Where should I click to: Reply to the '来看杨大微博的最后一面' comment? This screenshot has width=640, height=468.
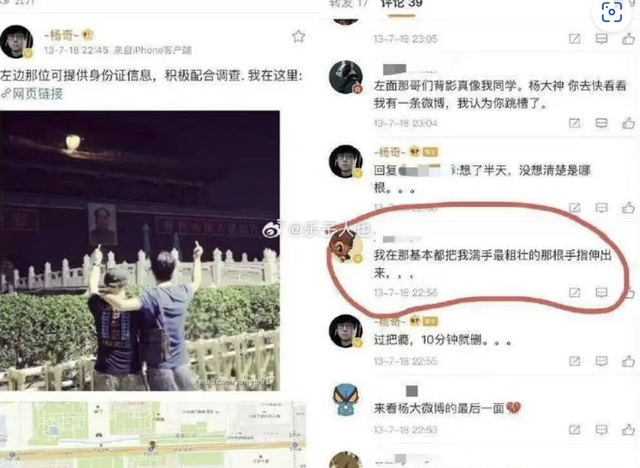coord(601,429)
